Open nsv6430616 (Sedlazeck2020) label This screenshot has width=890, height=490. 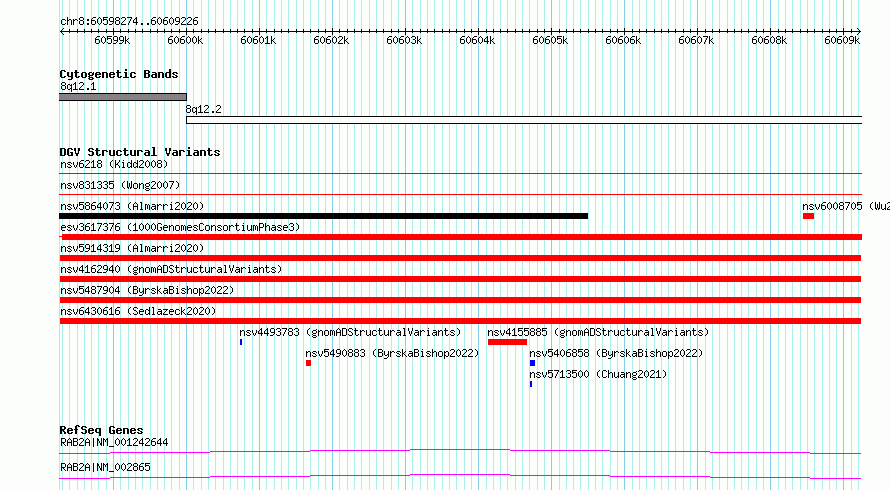[x=138, y=311]
